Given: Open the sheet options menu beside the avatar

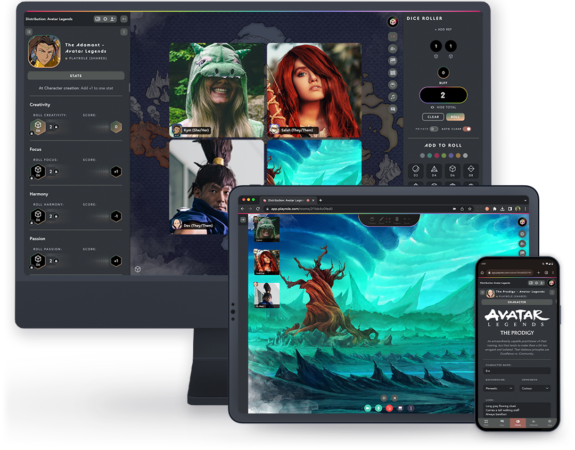Looking at the screenshot, I should 124,32.
